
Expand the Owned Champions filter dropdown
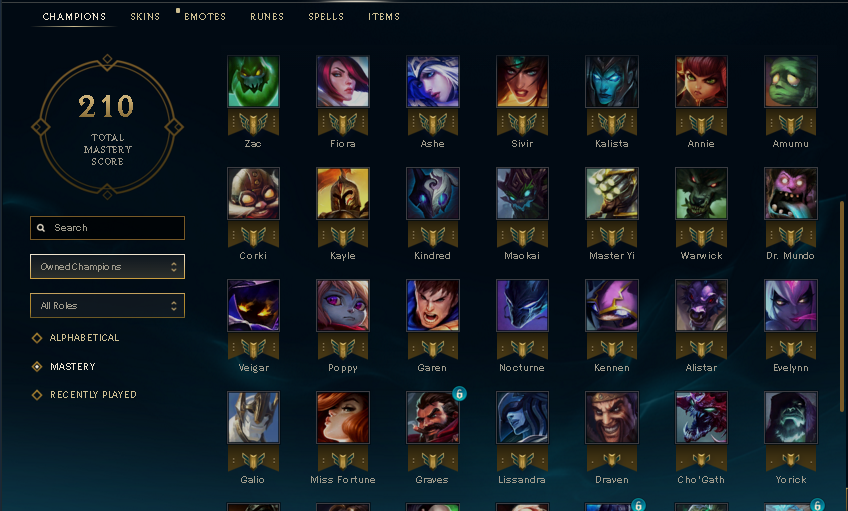[107, 267]
